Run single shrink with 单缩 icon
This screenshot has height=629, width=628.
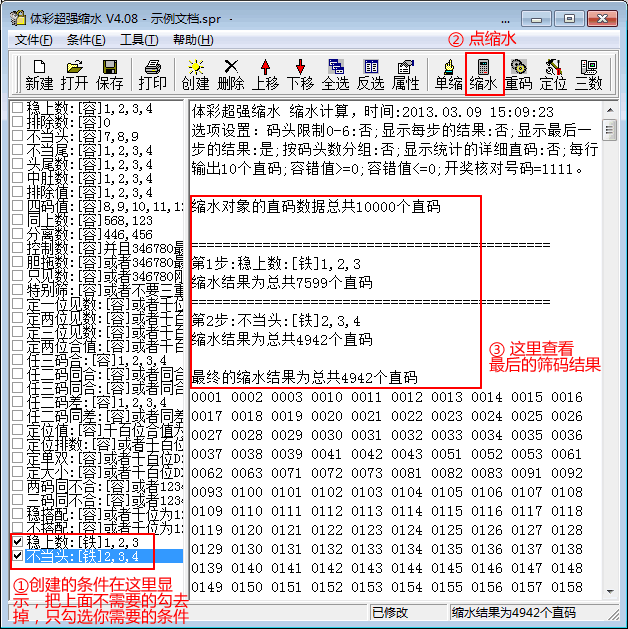click(449, 75)
